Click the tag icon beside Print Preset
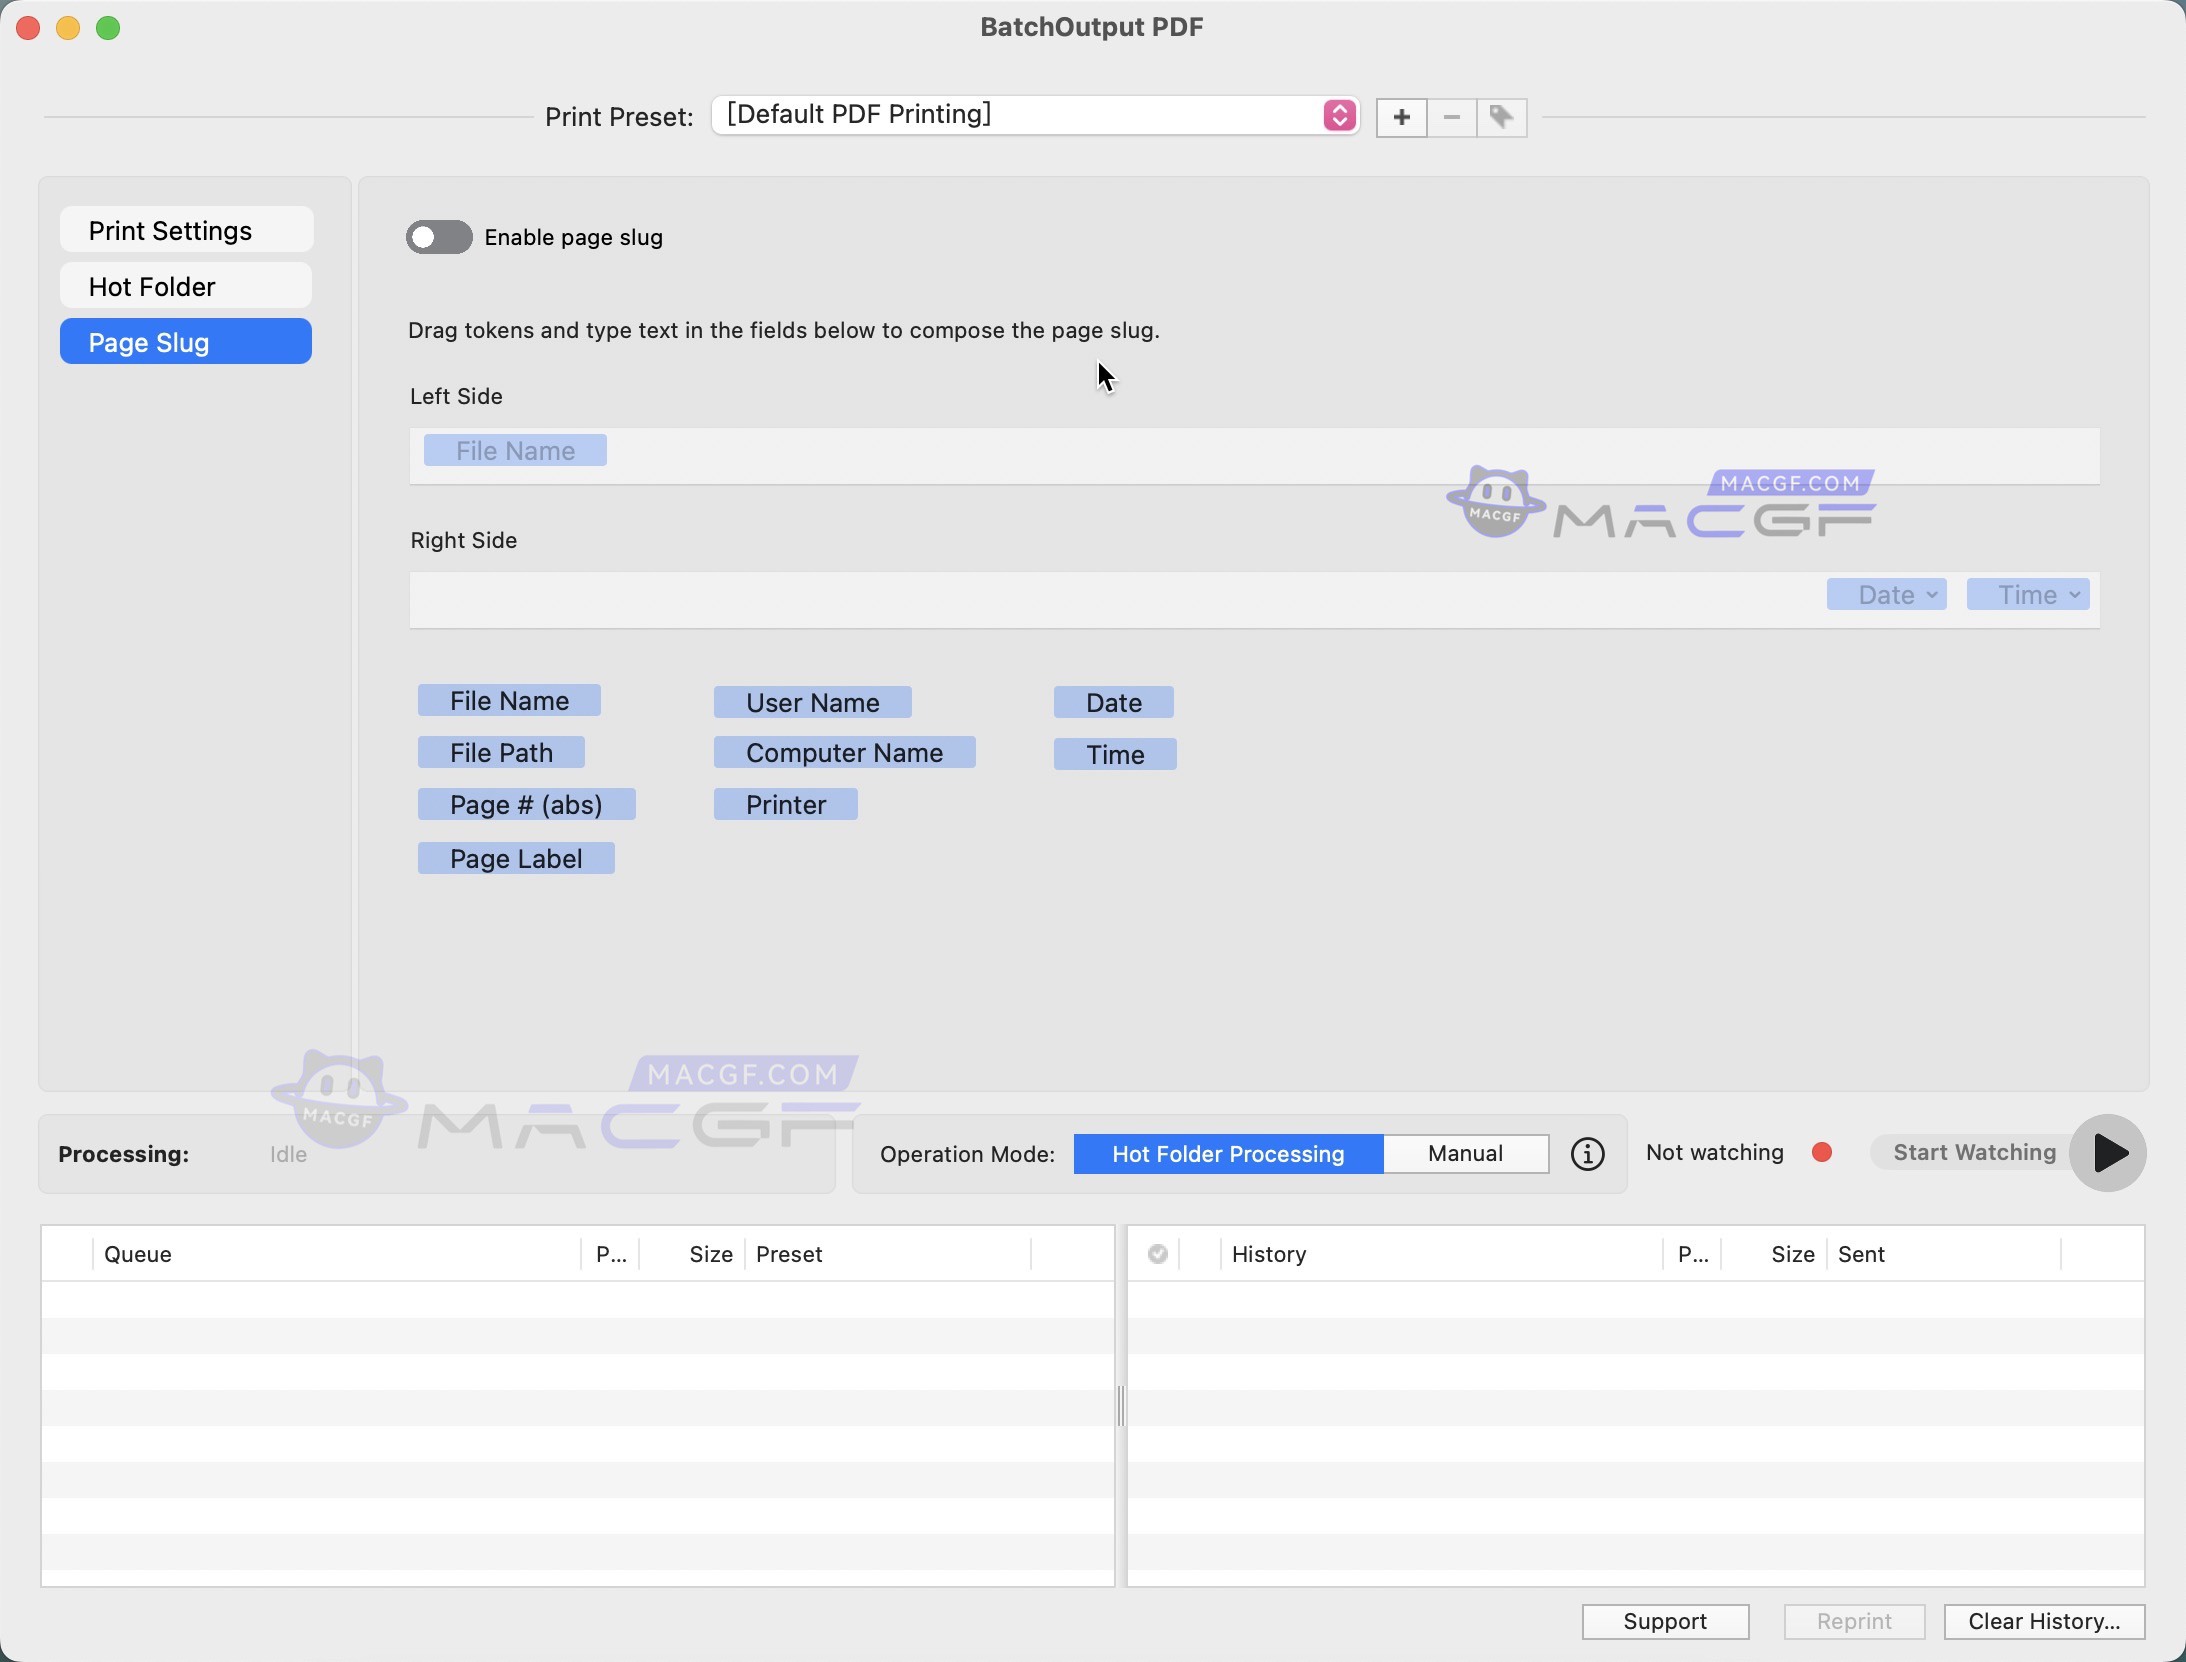2186x1662 pixels. (x=1501, y=117)
